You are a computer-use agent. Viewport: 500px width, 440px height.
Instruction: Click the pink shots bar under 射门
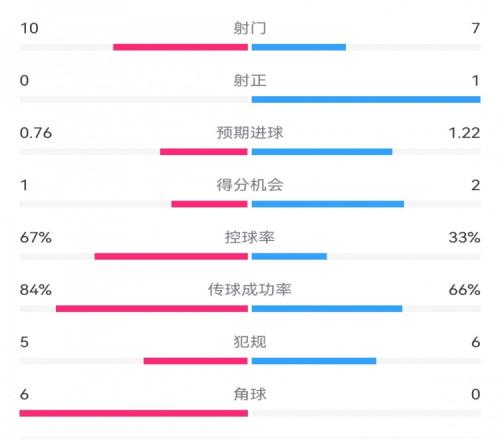tap(181, 47)
